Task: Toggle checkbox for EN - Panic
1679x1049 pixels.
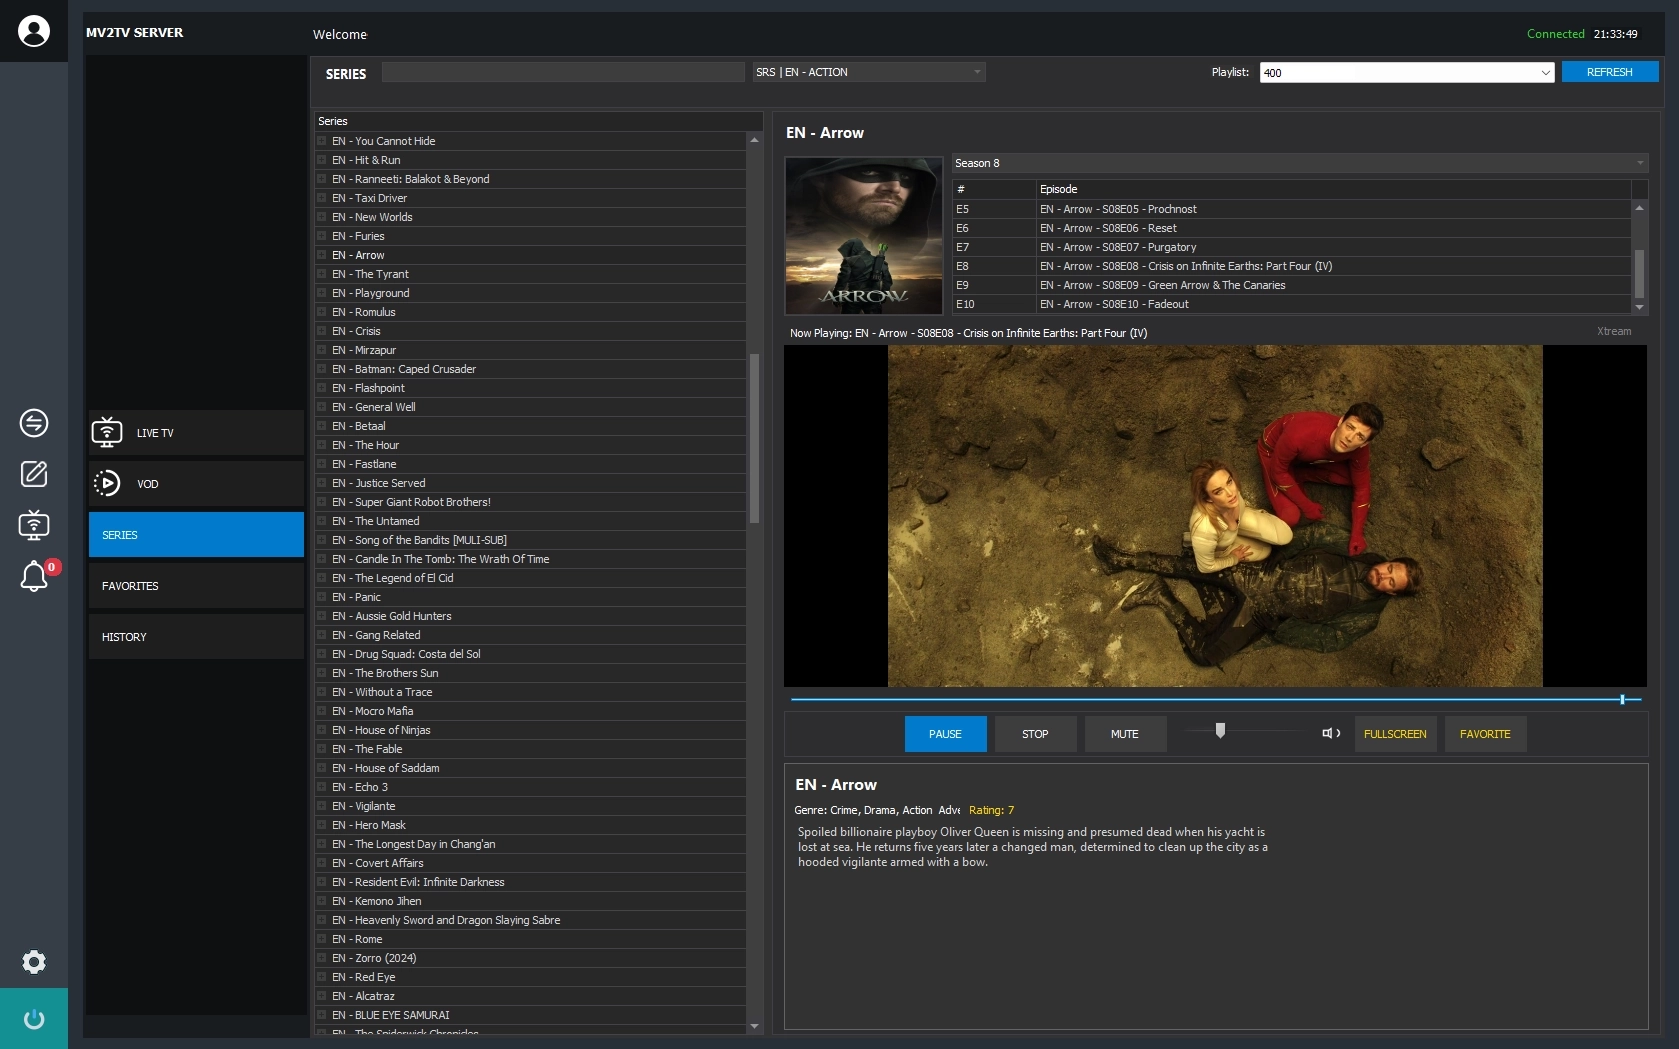Action: 322,597
